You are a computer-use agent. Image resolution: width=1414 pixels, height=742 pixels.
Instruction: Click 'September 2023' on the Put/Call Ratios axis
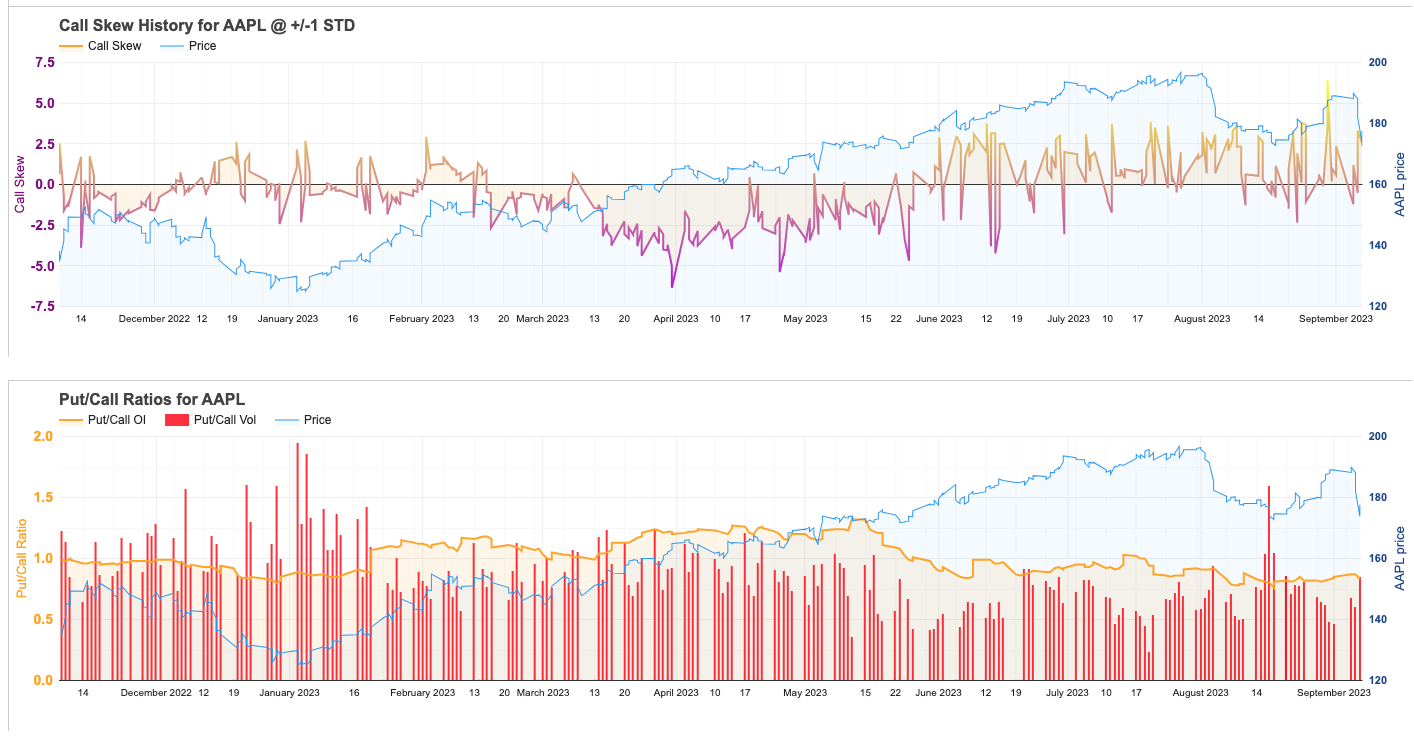(1336, 693)
